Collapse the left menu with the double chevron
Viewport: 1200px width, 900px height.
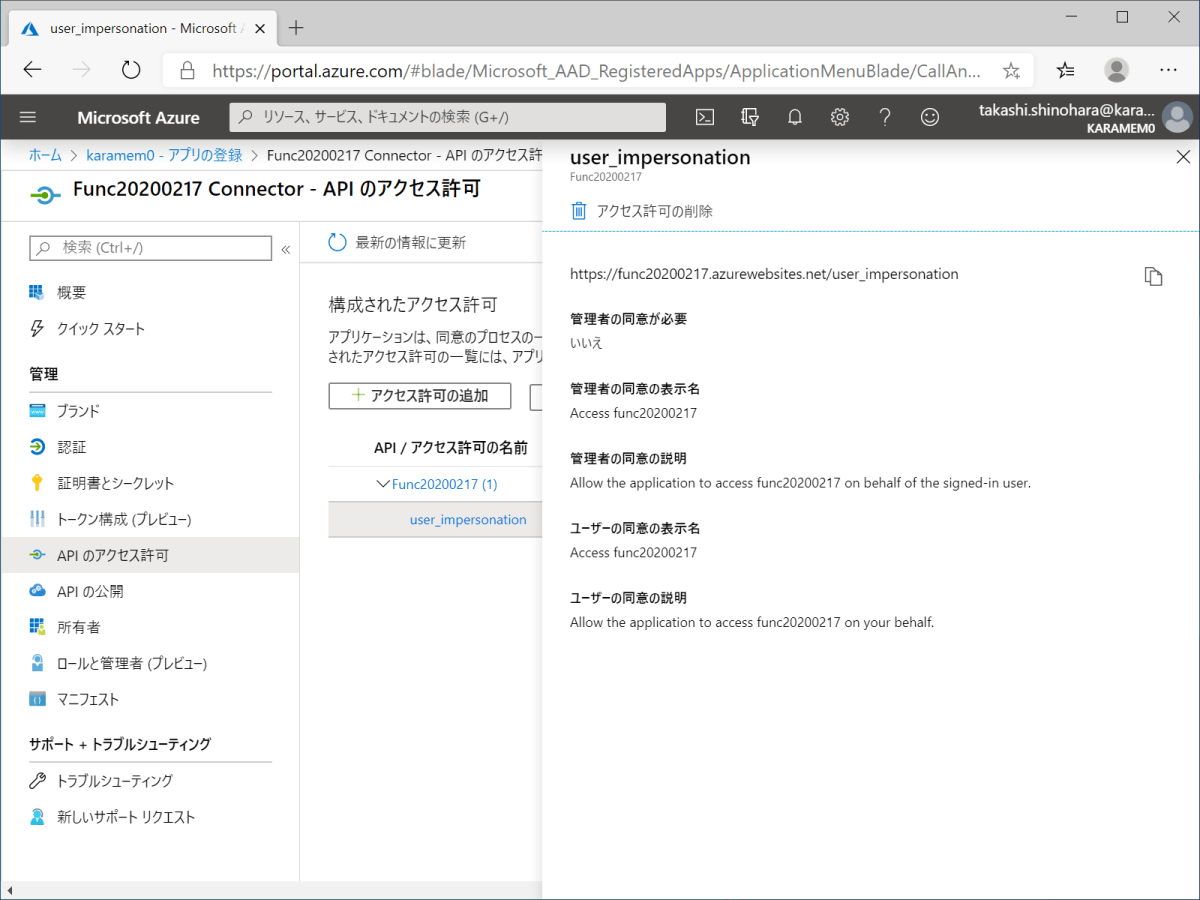(x=285, y=249)
